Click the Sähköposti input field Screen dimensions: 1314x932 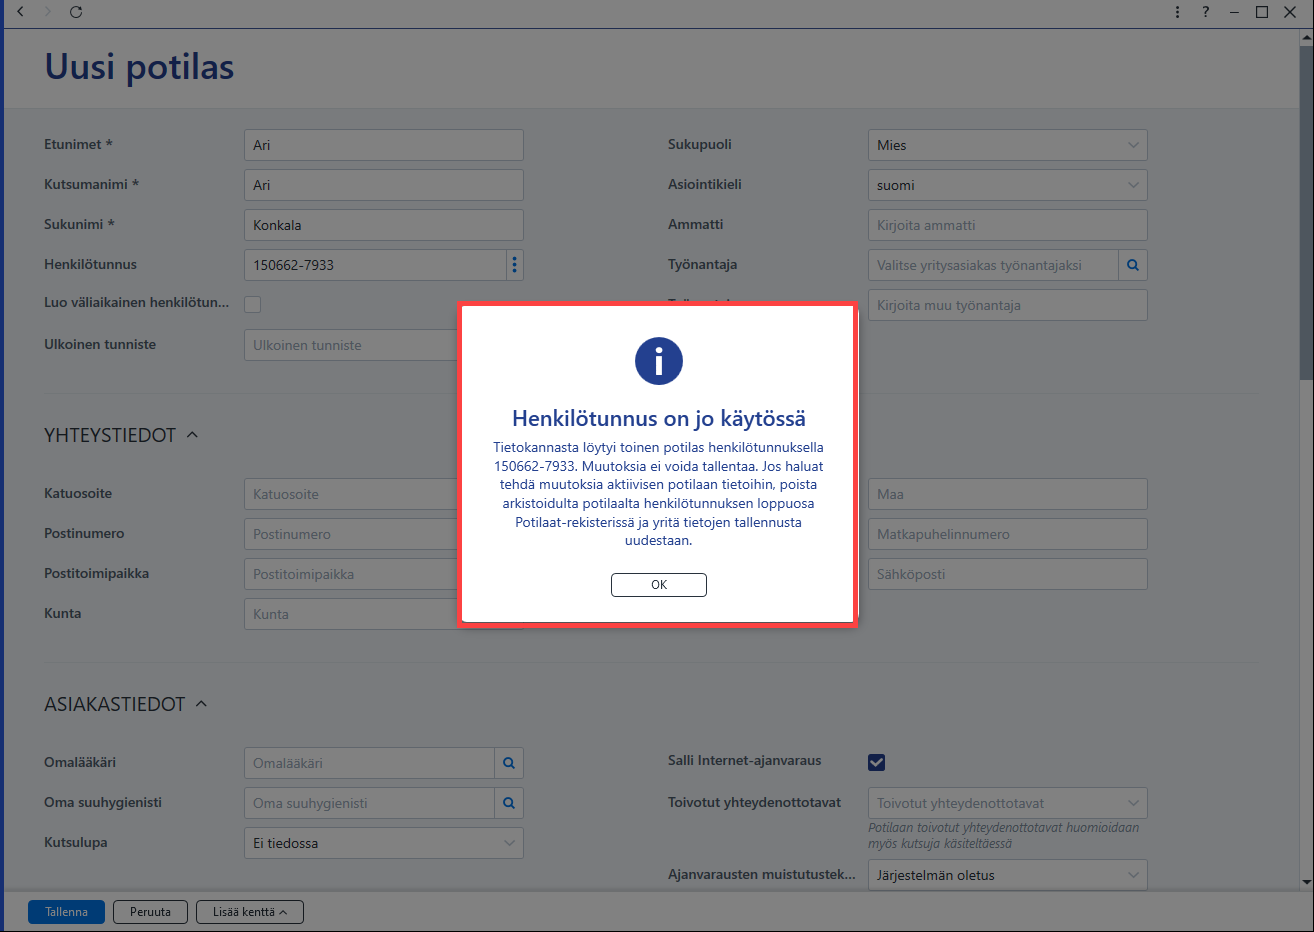pos(1007,574)
